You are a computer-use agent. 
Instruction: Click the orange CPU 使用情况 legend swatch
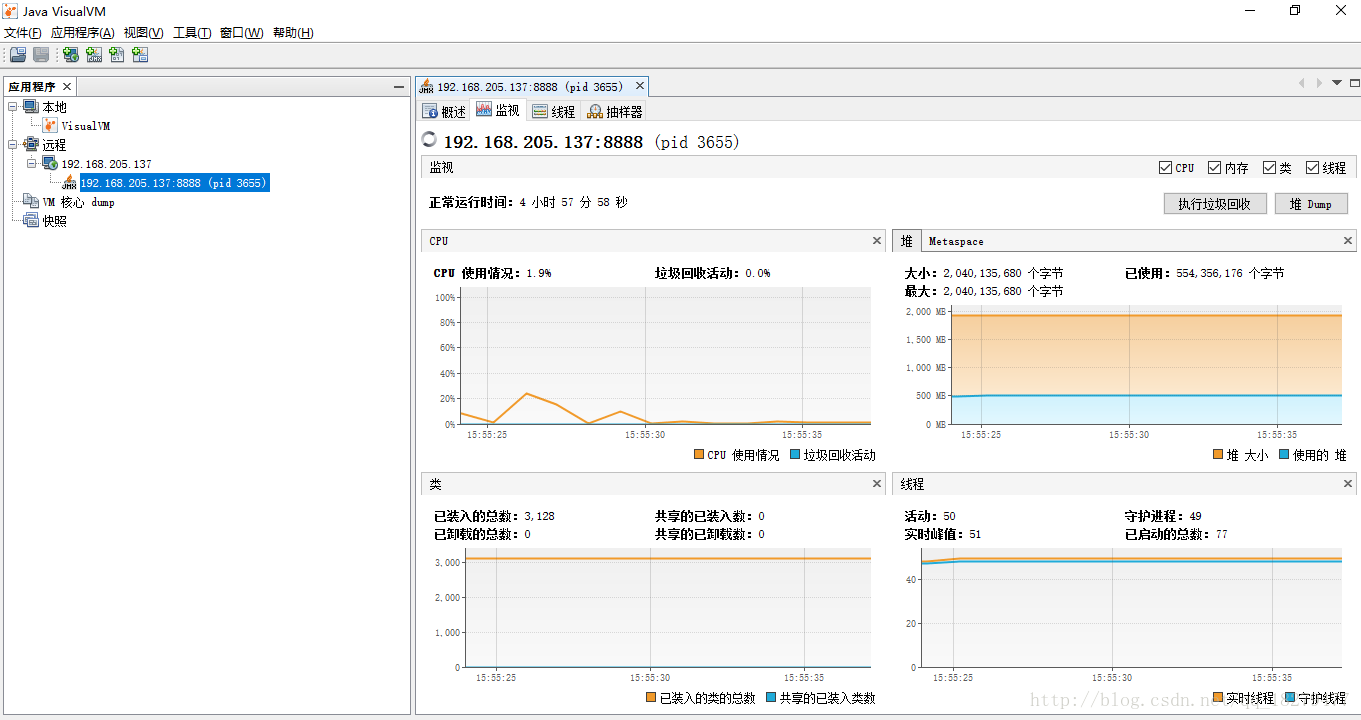point(698,455)
